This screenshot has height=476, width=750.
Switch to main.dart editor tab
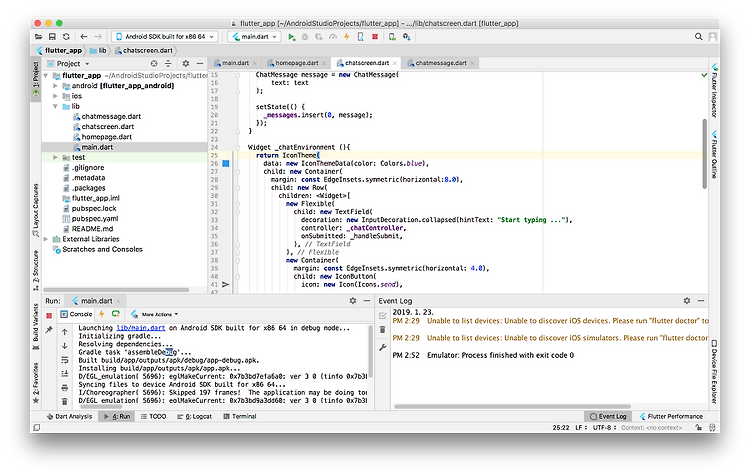coord(235,63)
